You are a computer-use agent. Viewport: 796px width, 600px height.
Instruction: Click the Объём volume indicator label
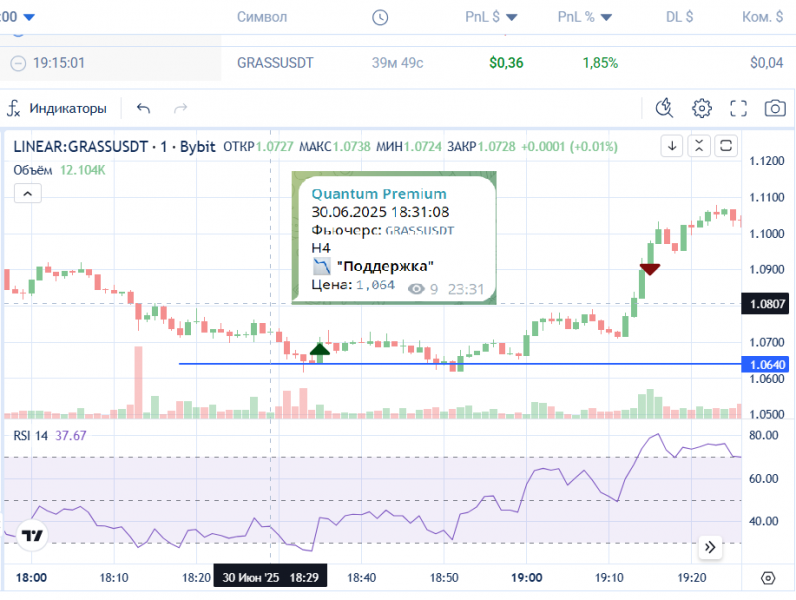click(32, 170)
